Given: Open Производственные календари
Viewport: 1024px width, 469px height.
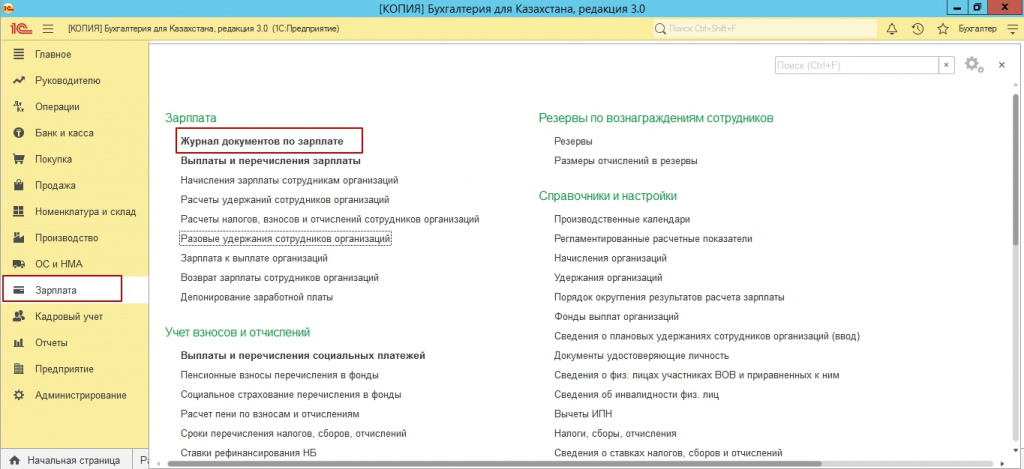Looking at the screenshot, I should [x=622, y=219].
